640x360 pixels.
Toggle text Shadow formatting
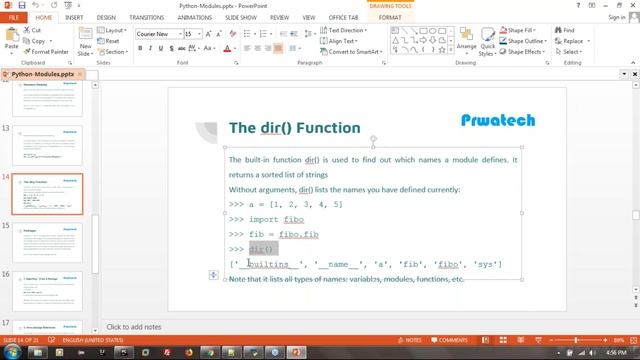coord(171,49)
